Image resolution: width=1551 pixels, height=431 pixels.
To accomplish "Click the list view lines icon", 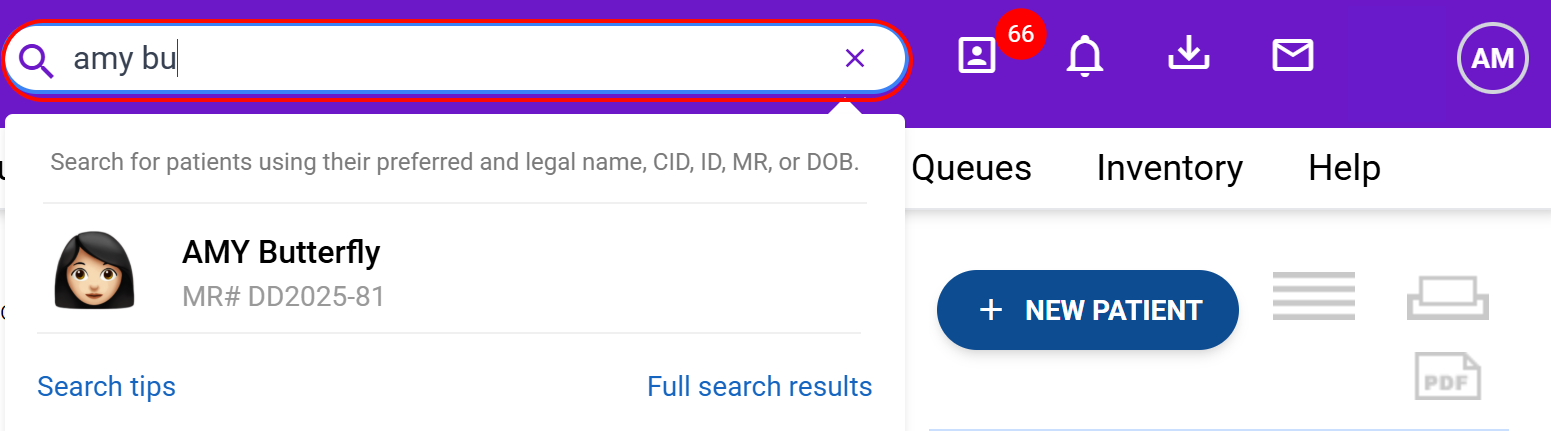I will (x=1313, y=296).
